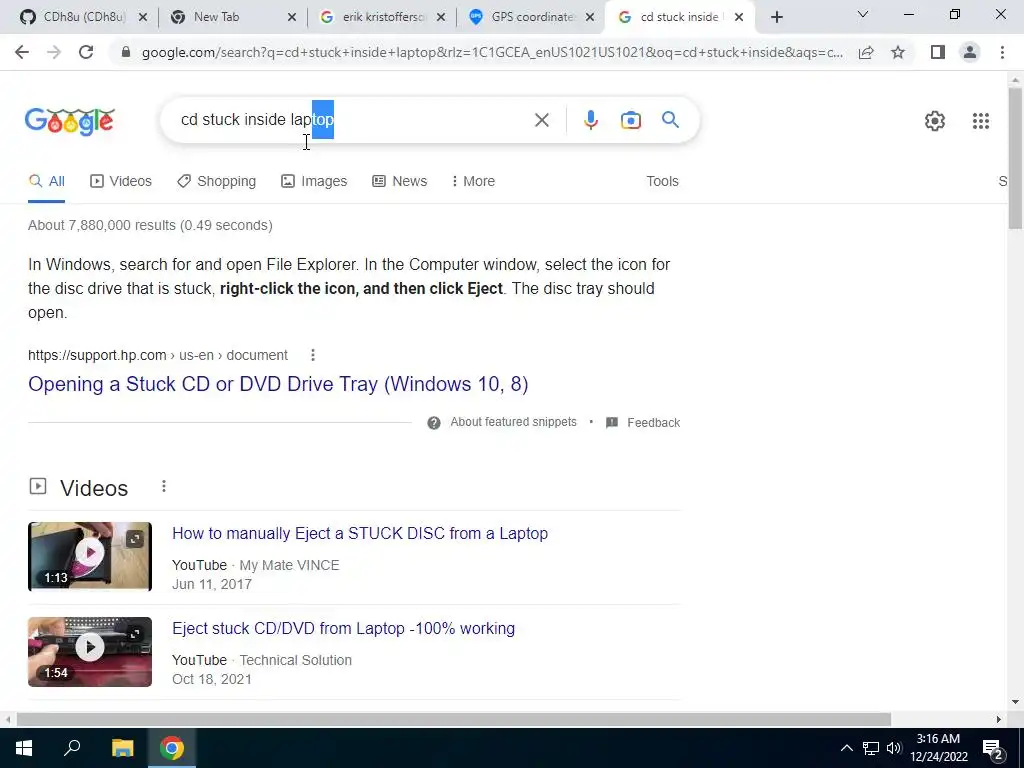Open How to manually Eject STUCK DISC video

coord(360,534)
